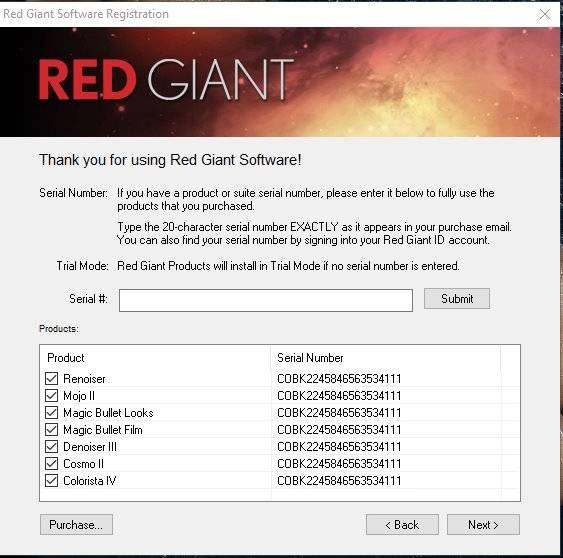Uncheck the Renoiser product checkbox
563x558 pixels.
coord(51,378)
